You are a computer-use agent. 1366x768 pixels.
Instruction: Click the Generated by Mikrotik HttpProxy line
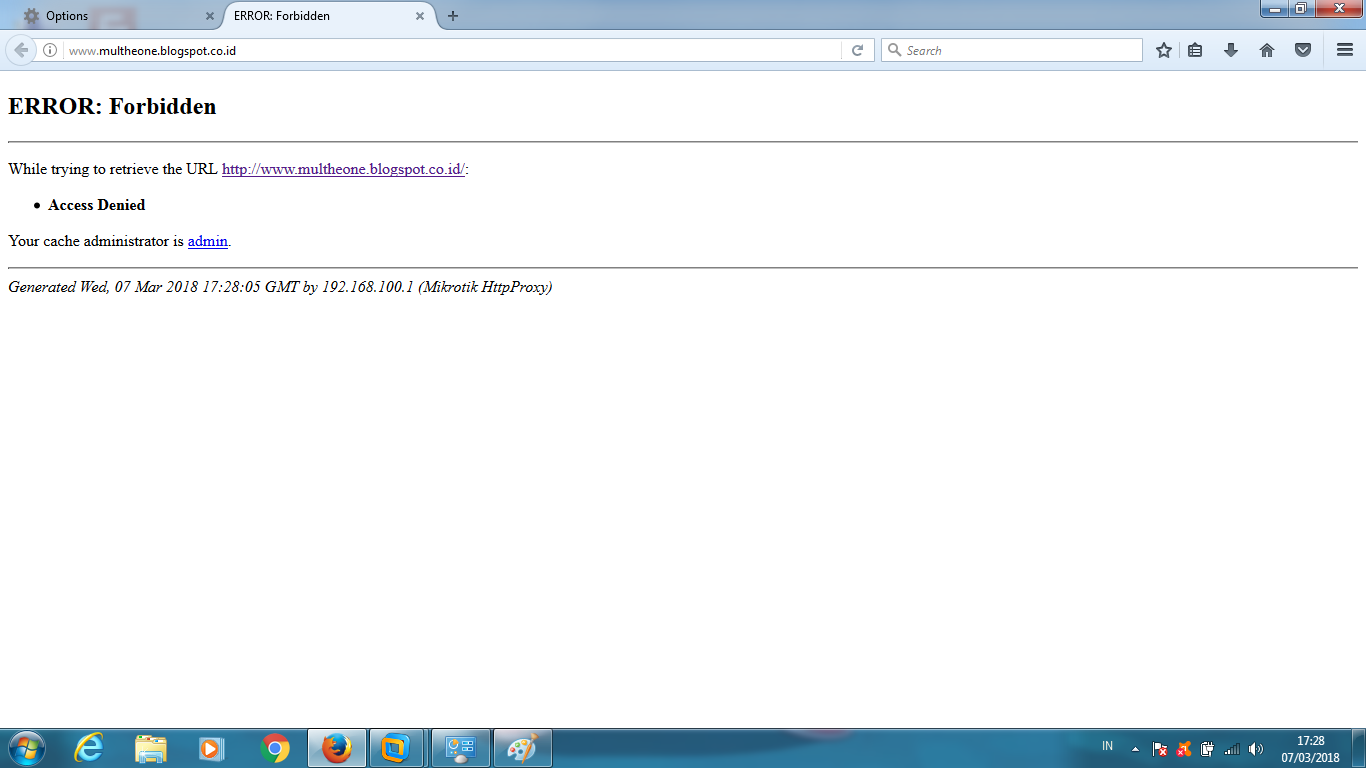click(x=280, y=287)
